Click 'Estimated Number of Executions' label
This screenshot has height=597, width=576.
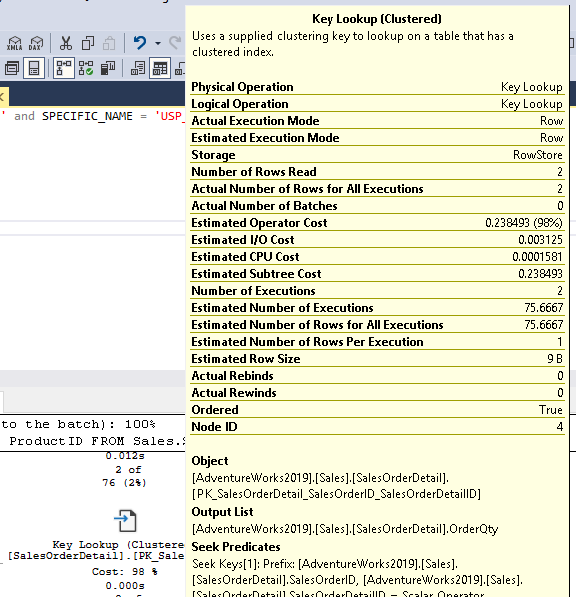282,308
